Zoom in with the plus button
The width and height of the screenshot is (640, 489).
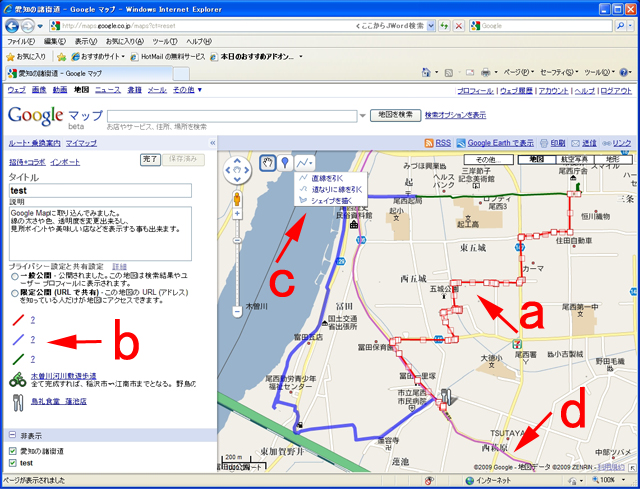coord(237,213)
